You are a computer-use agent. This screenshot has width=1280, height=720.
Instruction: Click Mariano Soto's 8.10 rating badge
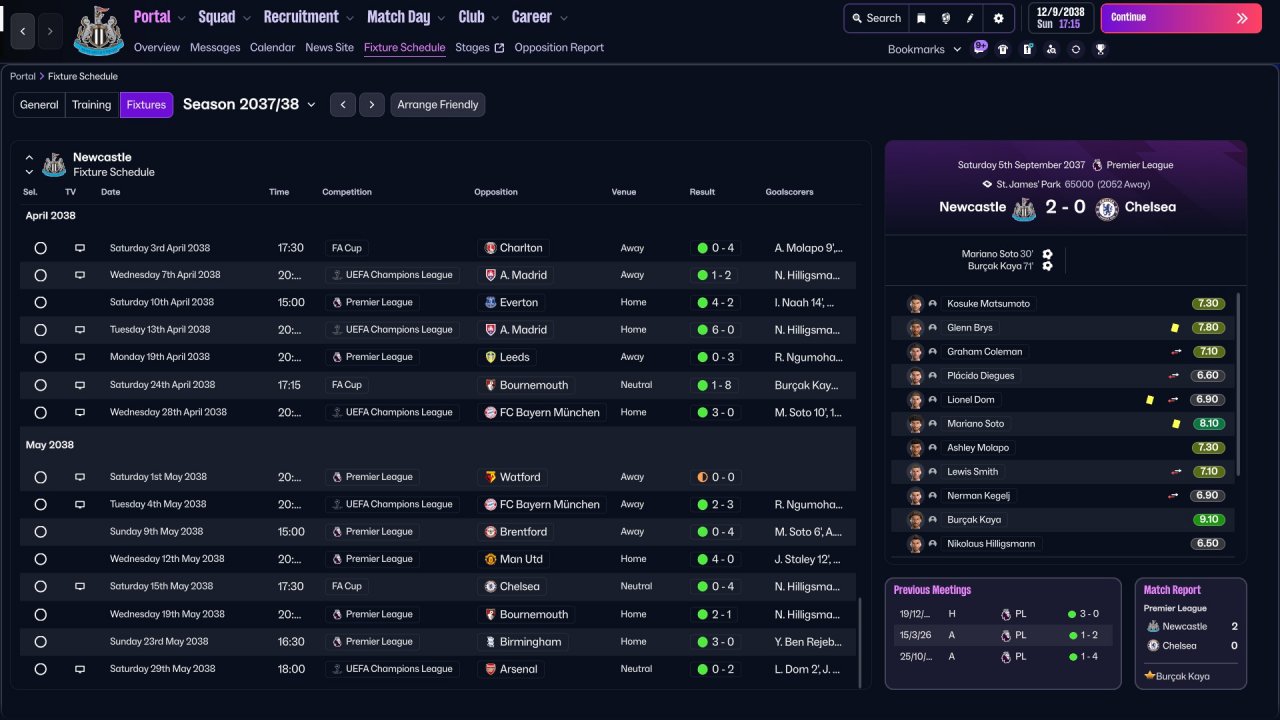click(1208, 424)
